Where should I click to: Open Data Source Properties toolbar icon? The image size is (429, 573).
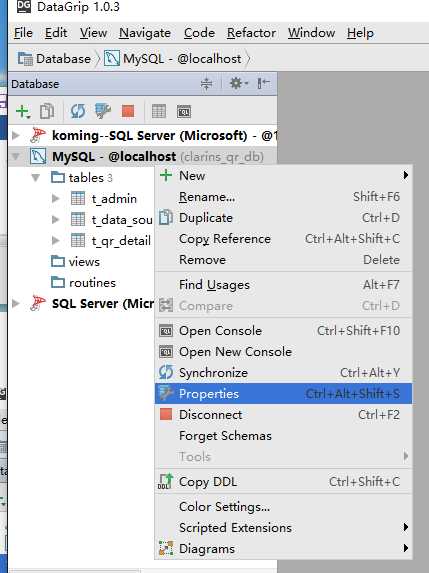[103, 111]
